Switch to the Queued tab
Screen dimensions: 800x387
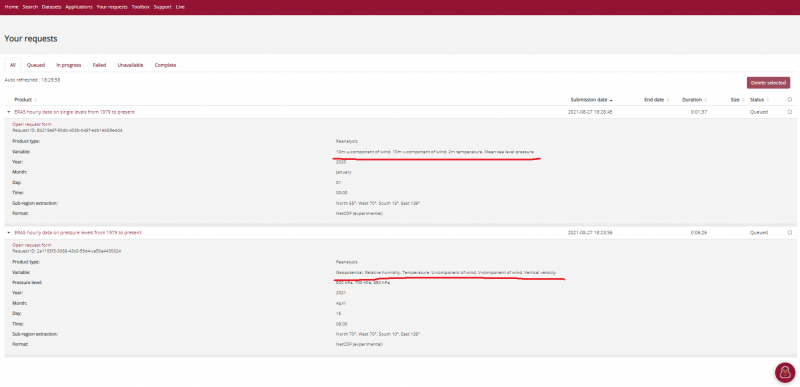[x=36, y=65]
